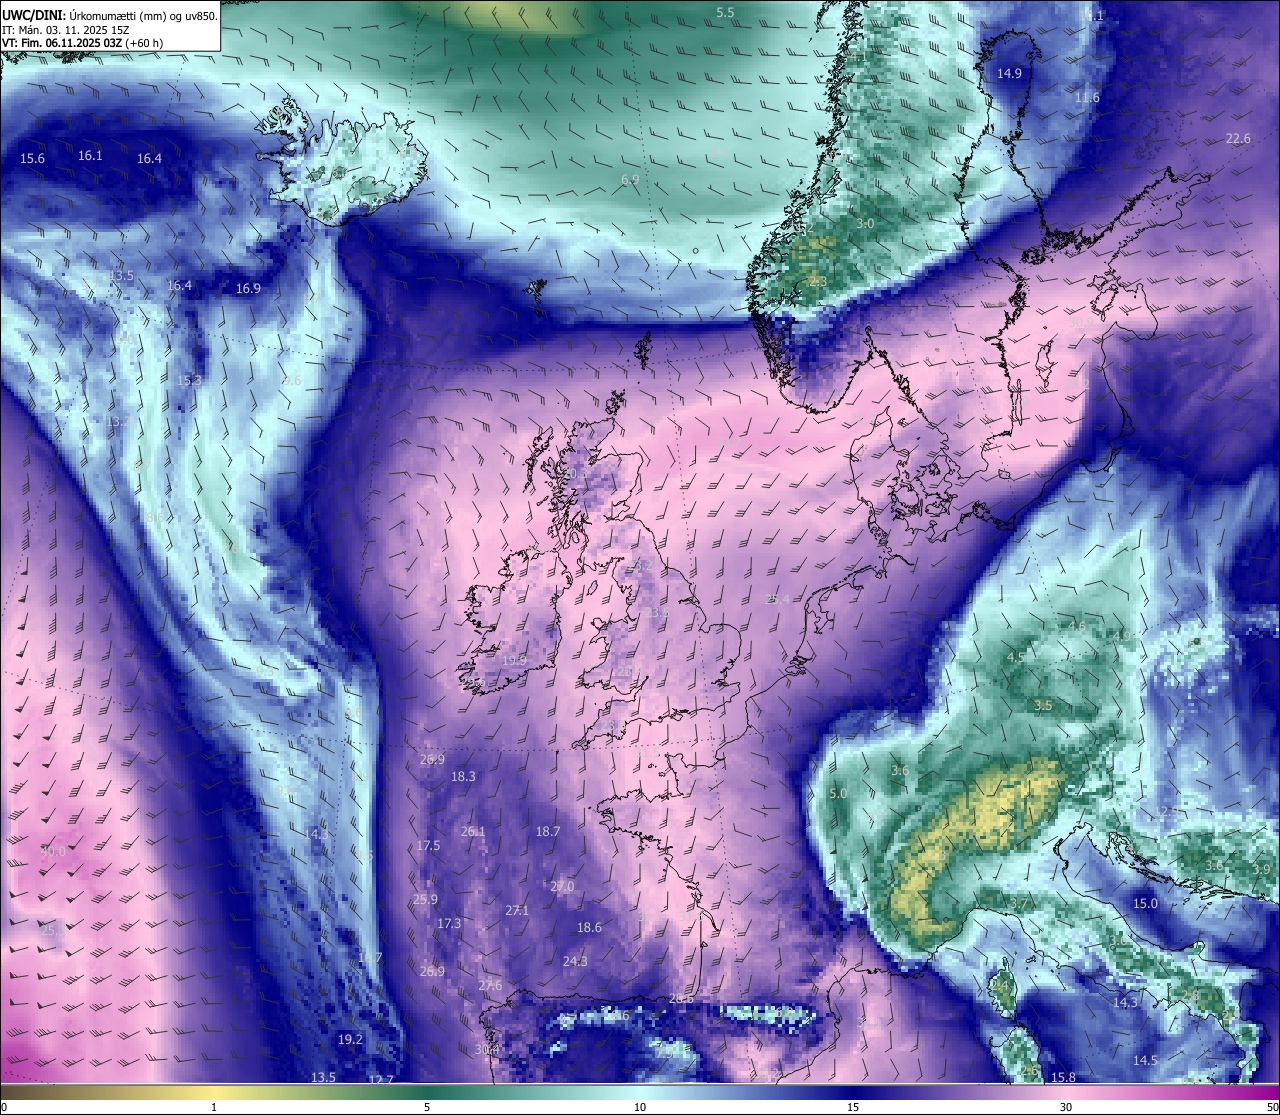Click the 27.1 value label
1280x1115 pixels.
517,911
